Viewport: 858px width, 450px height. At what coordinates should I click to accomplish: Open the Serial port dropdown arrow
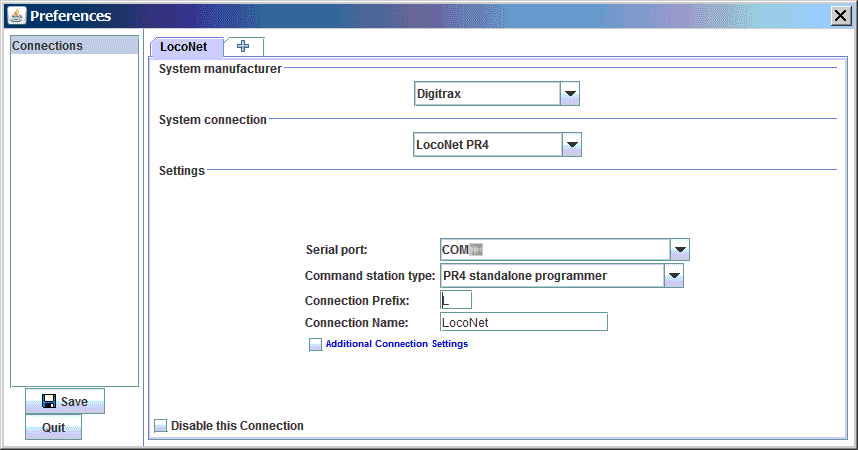click(680, 250)
